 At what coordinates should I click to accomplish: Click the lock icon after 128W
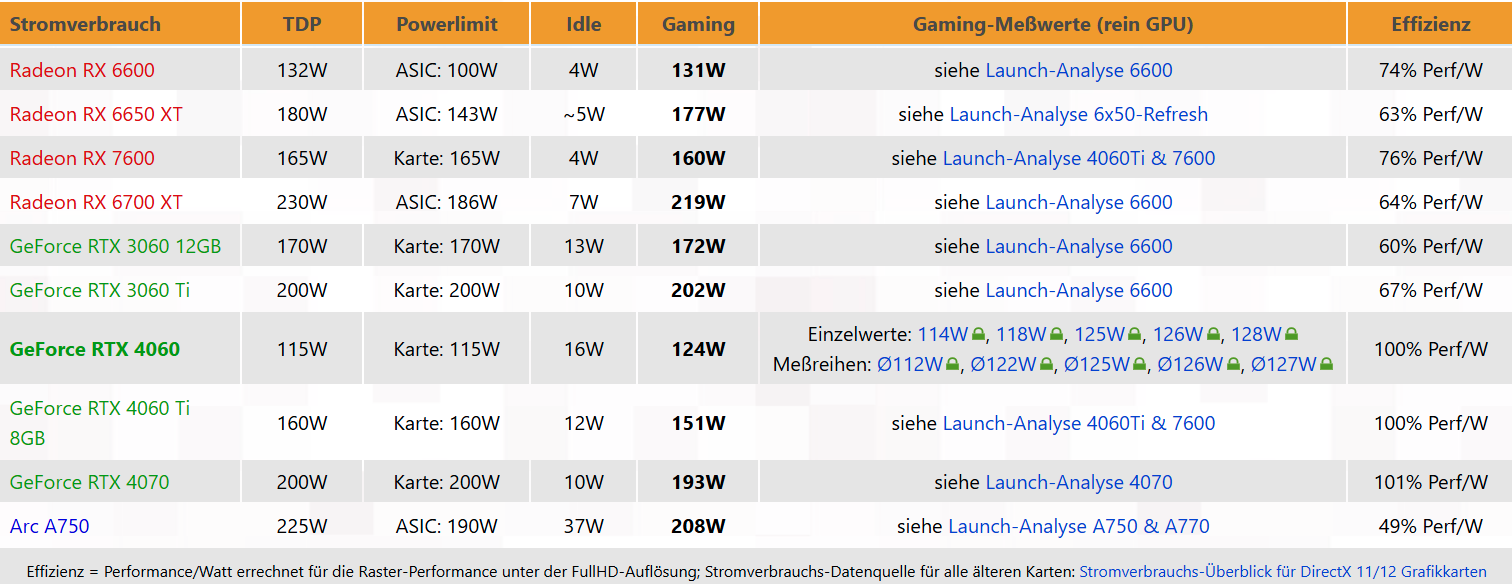coord(1291,334)
